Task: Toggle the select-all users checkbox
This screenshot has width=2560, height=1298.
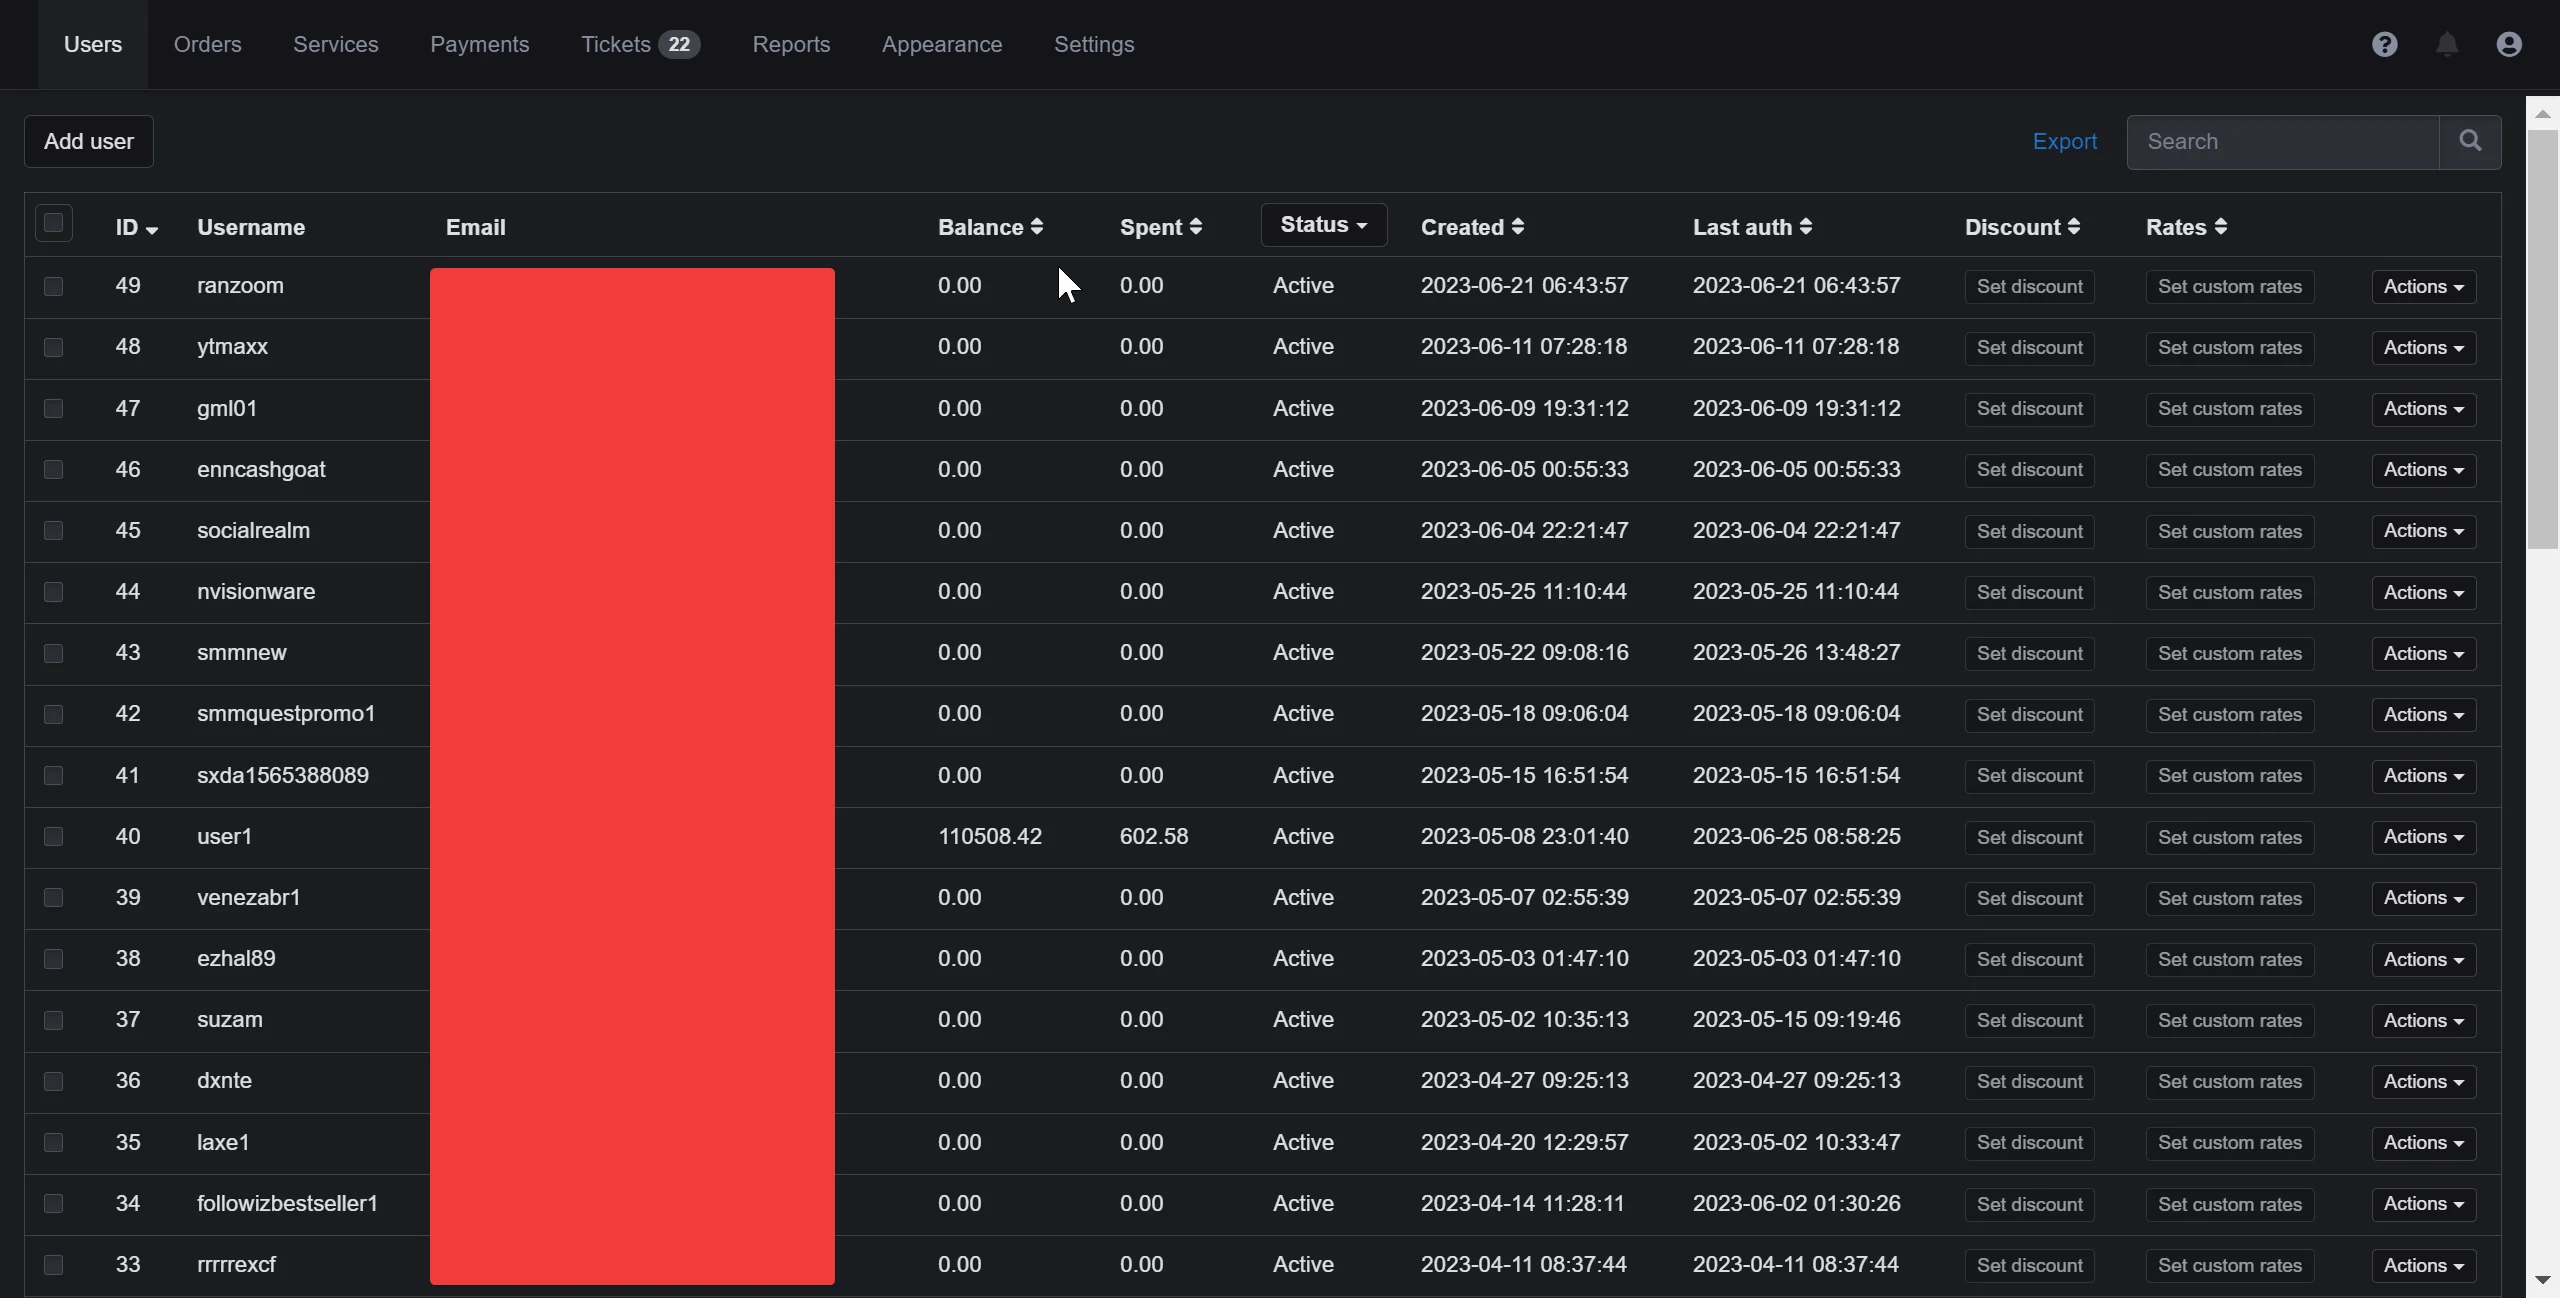Action: [54, 222]
